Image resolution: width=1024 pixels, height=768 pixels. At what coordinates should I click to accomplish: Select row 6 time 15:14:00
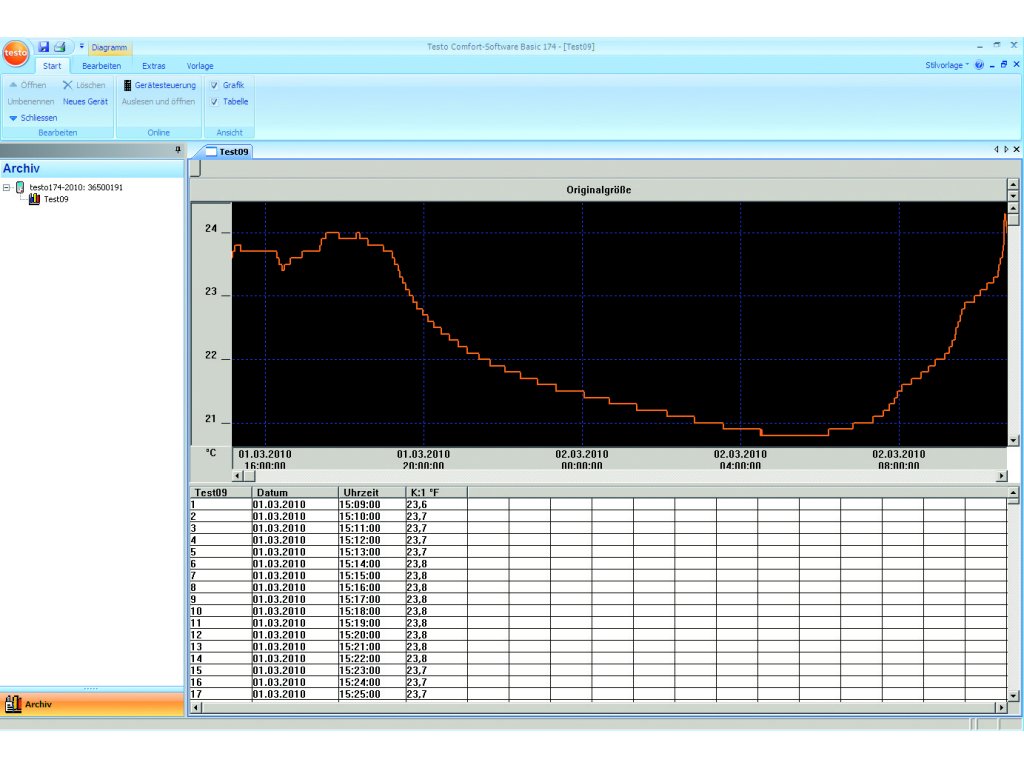[x=372, y=564]
